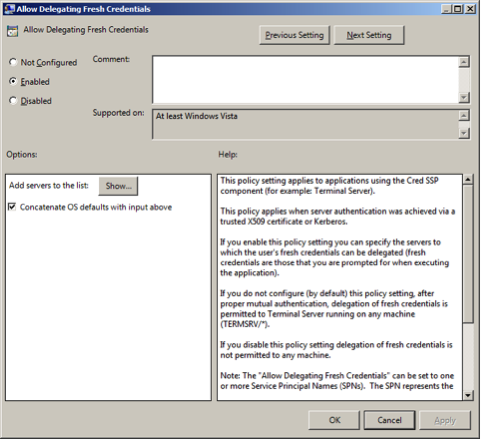Viewport: 481px width, 440px height.
Task: Go to Next Setting
Action: coord(369,35)
